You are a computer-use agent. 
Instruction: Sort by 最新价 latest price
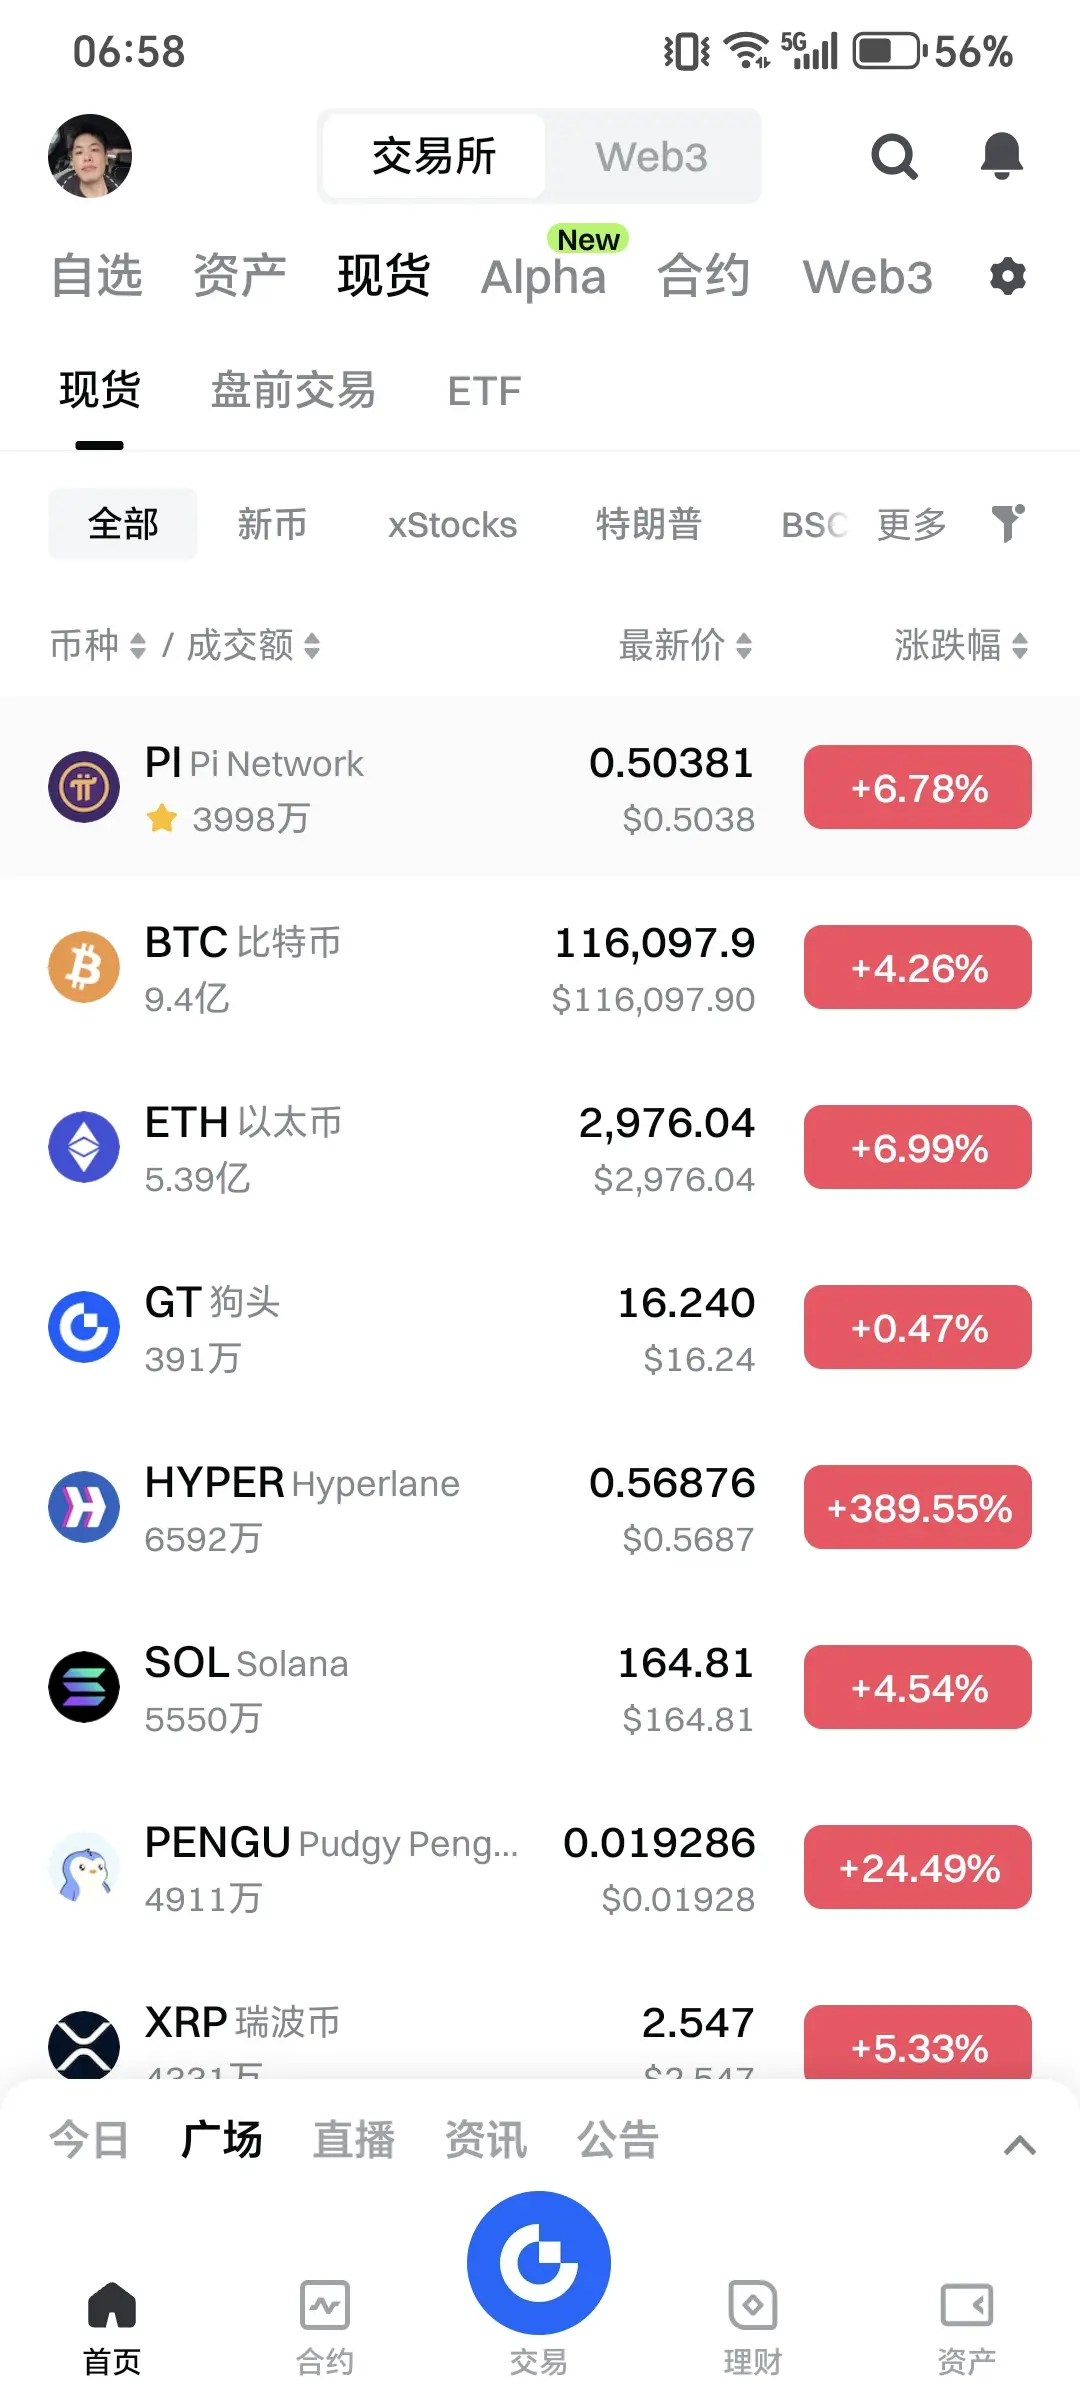tap(685, 645)
